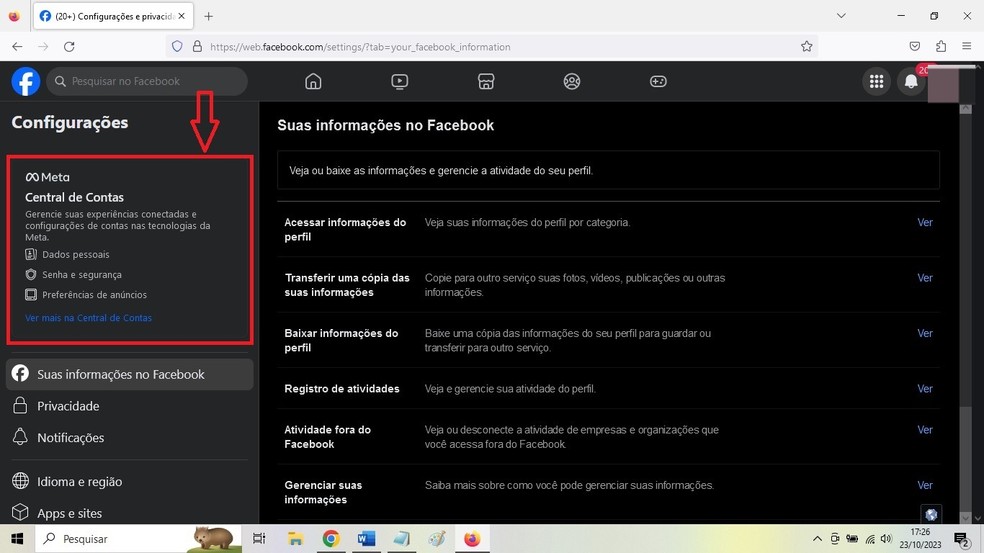Click Ver for Registro de atividades

coord(924,389)
